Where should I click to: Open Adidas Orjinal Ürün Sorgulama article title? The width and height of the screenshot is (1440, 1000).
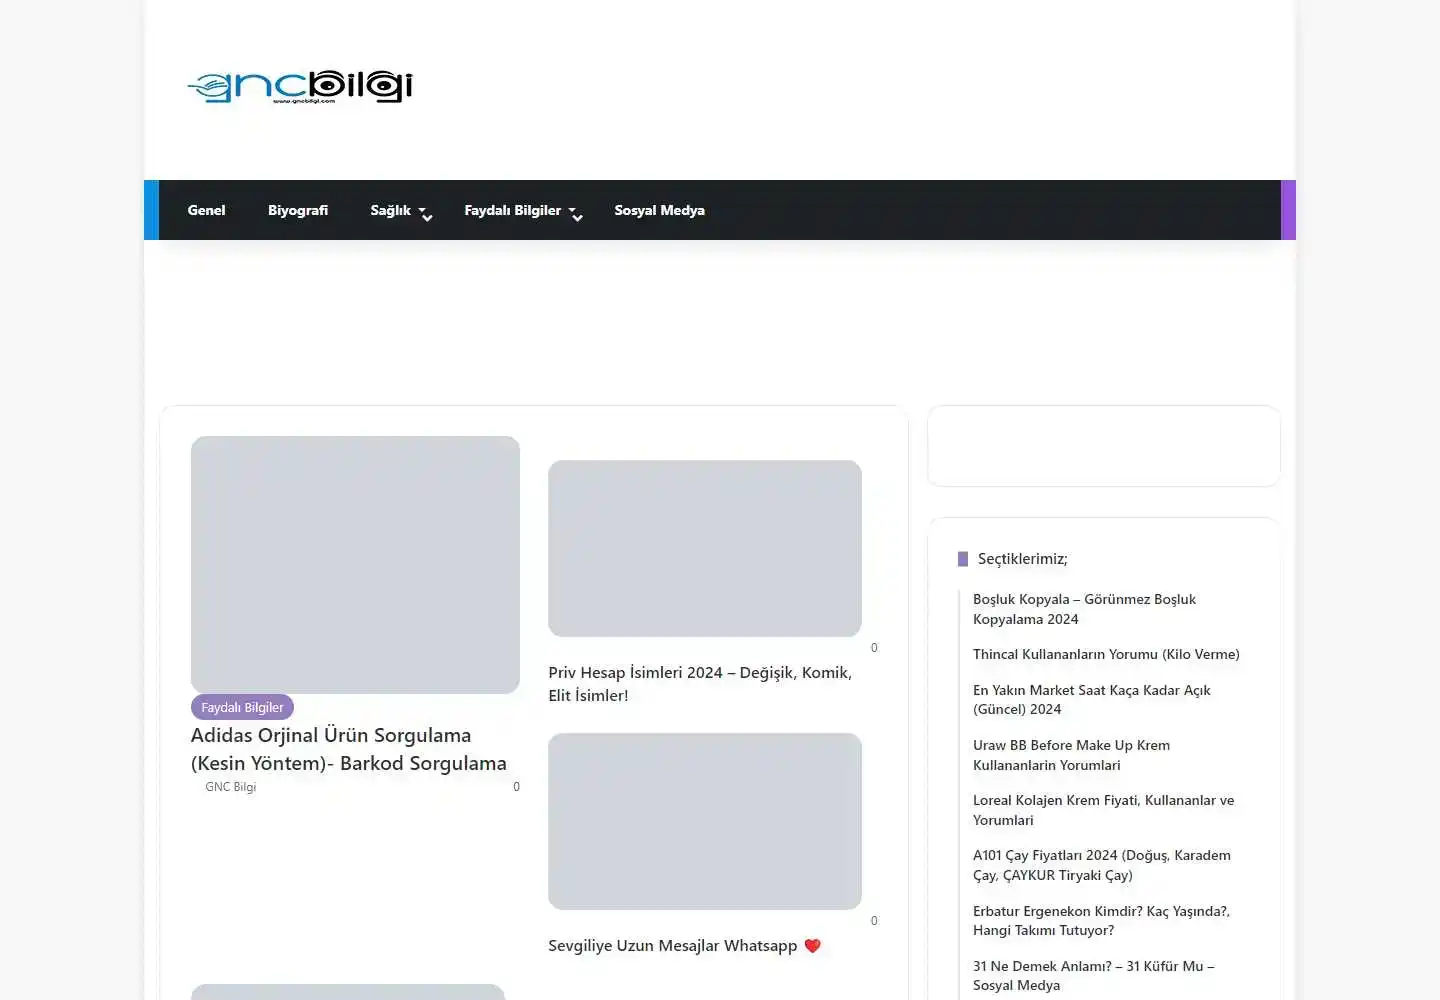(x=349, y=749)
